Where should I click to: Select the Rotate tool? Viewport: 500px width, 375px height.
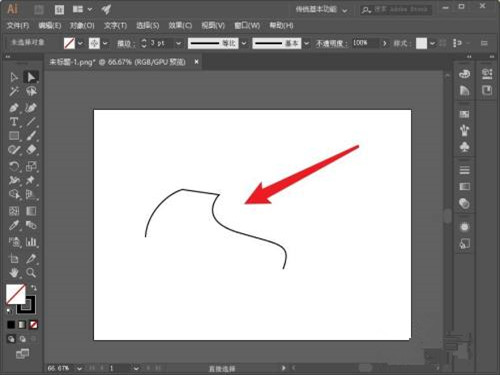14,166
